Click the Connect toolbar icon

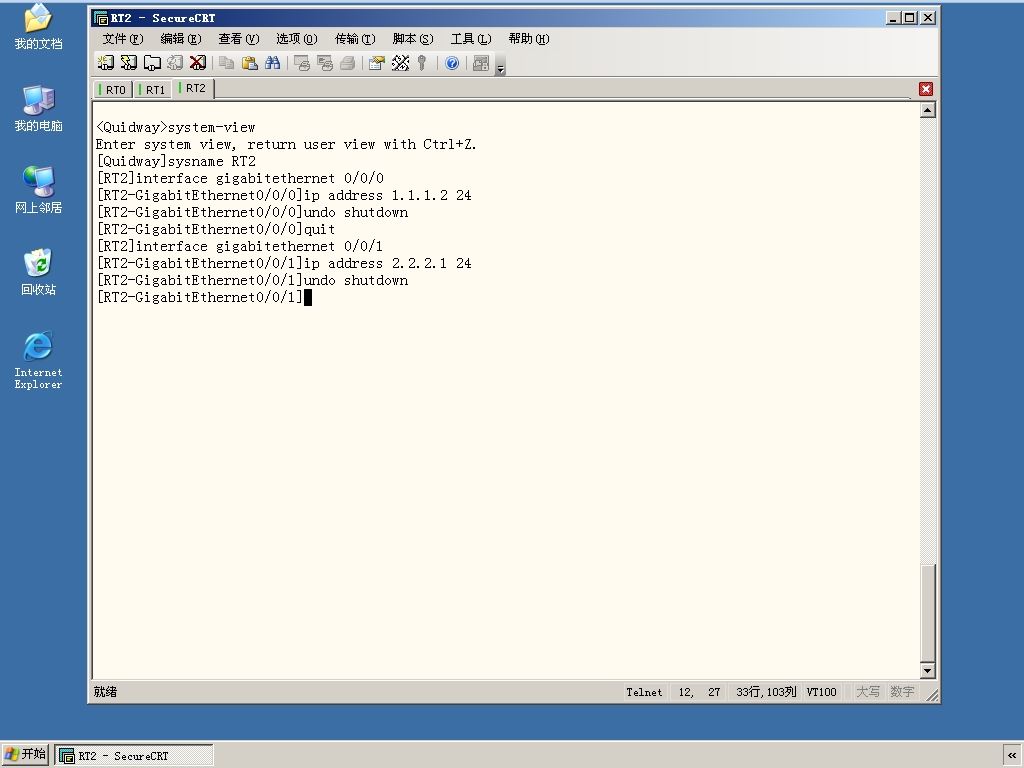coord(106,63)
